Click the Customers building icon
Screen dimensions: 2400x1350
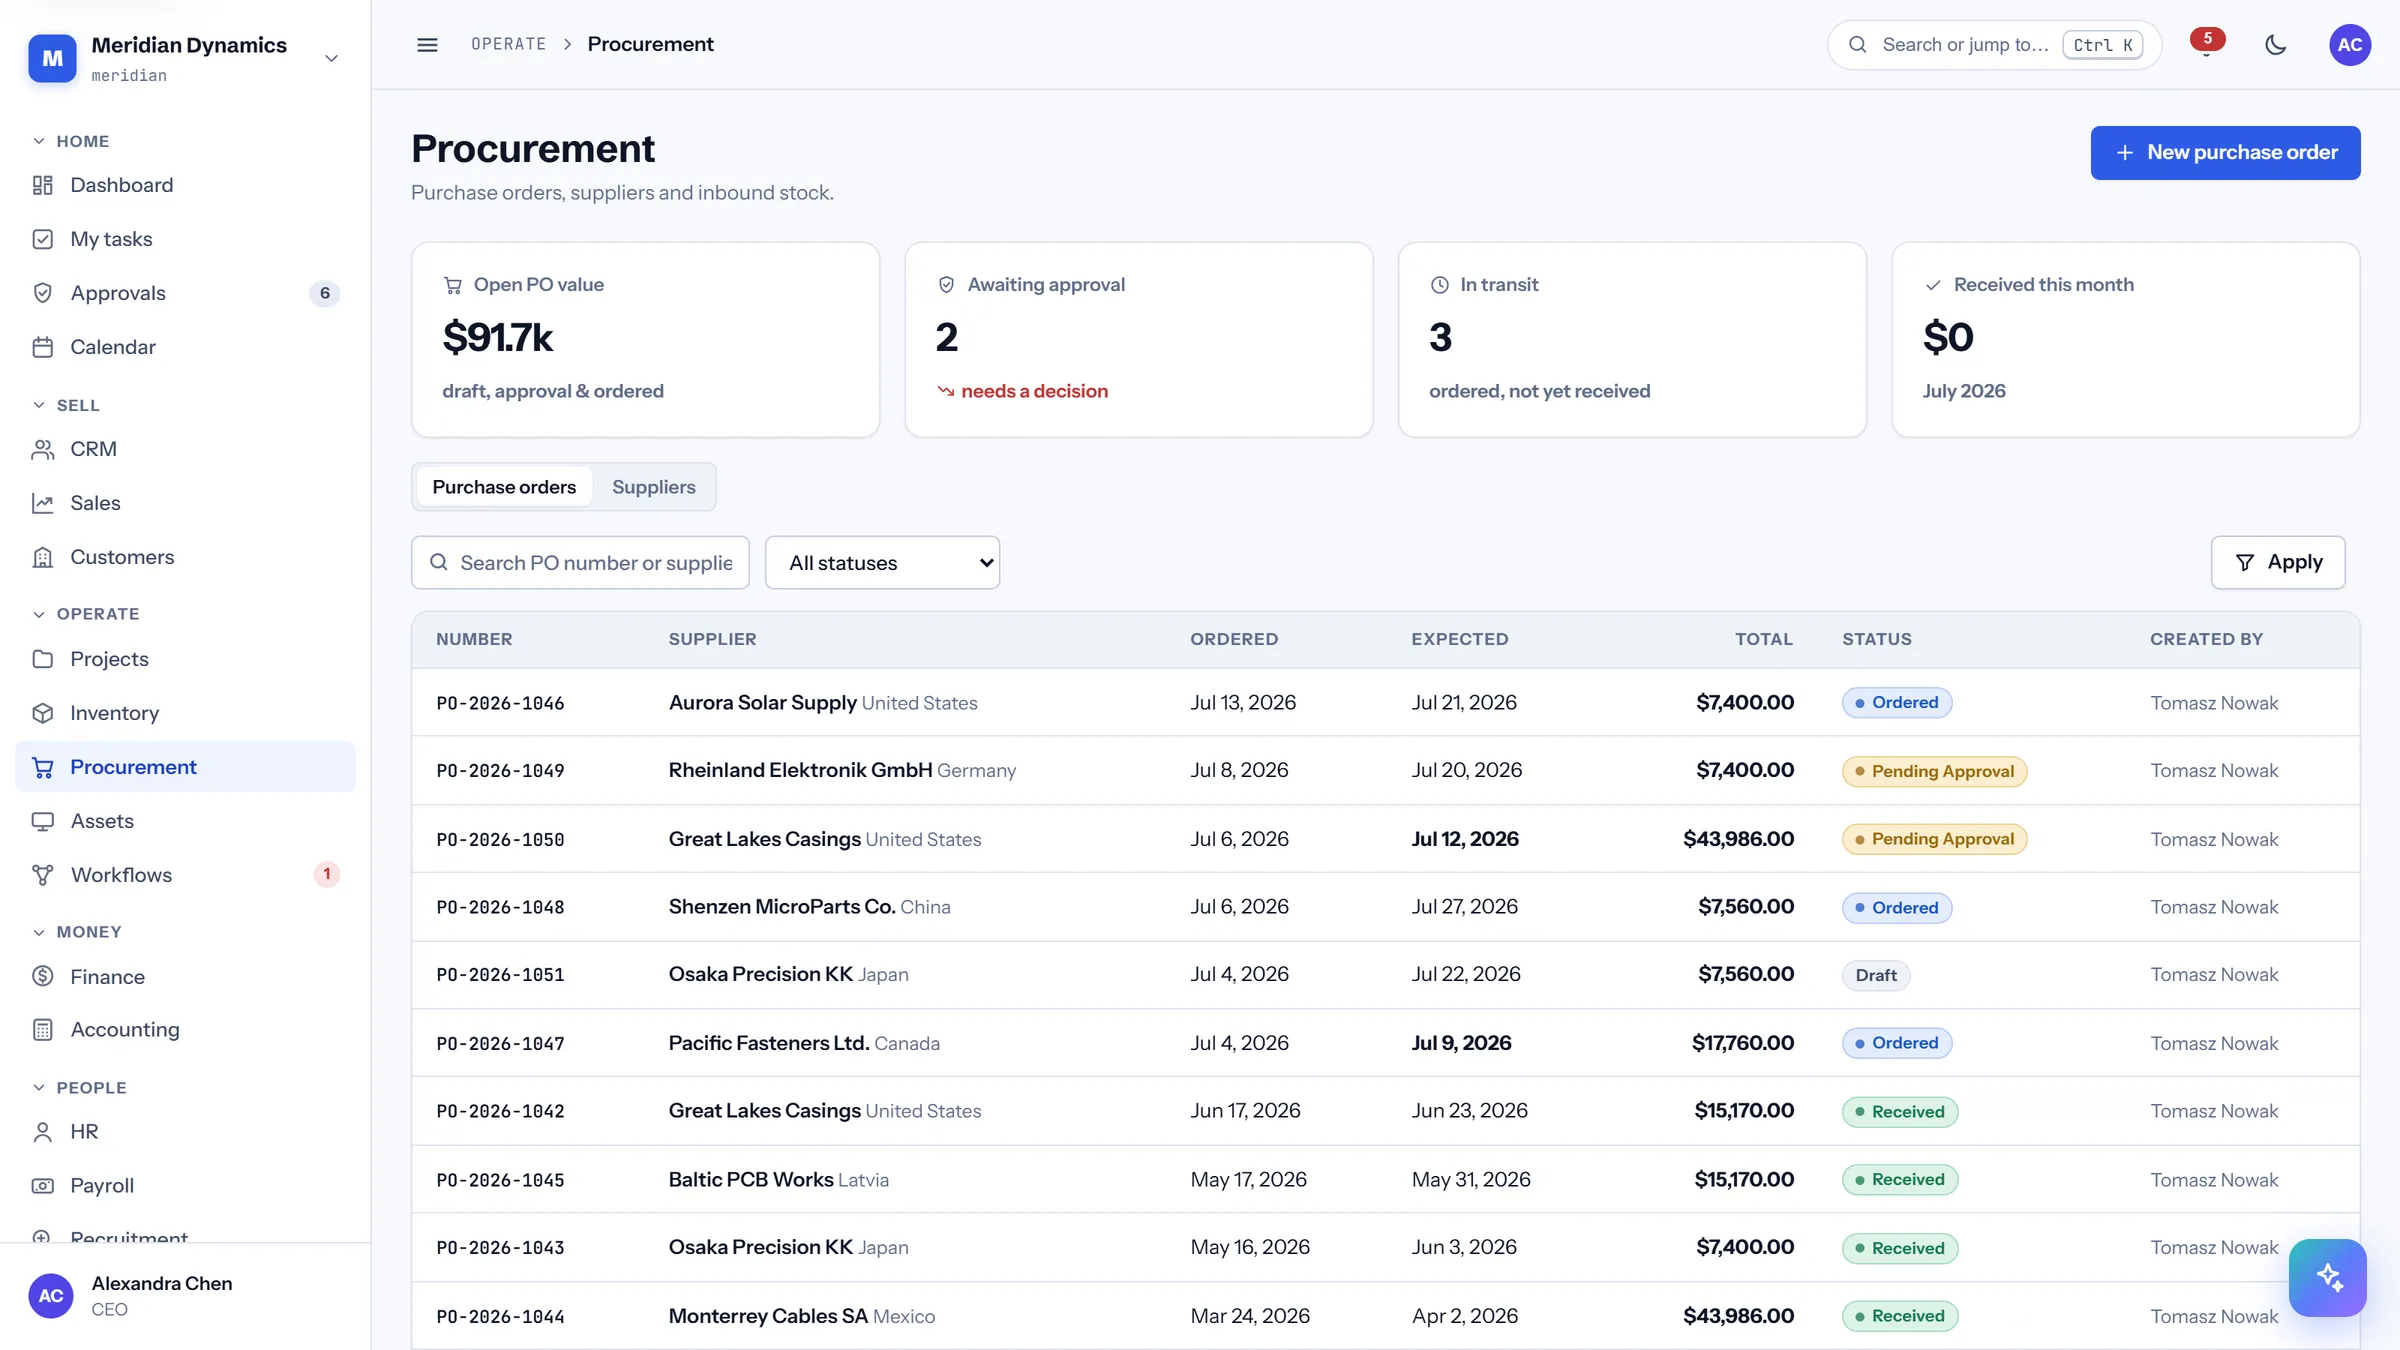coord(42,557)
